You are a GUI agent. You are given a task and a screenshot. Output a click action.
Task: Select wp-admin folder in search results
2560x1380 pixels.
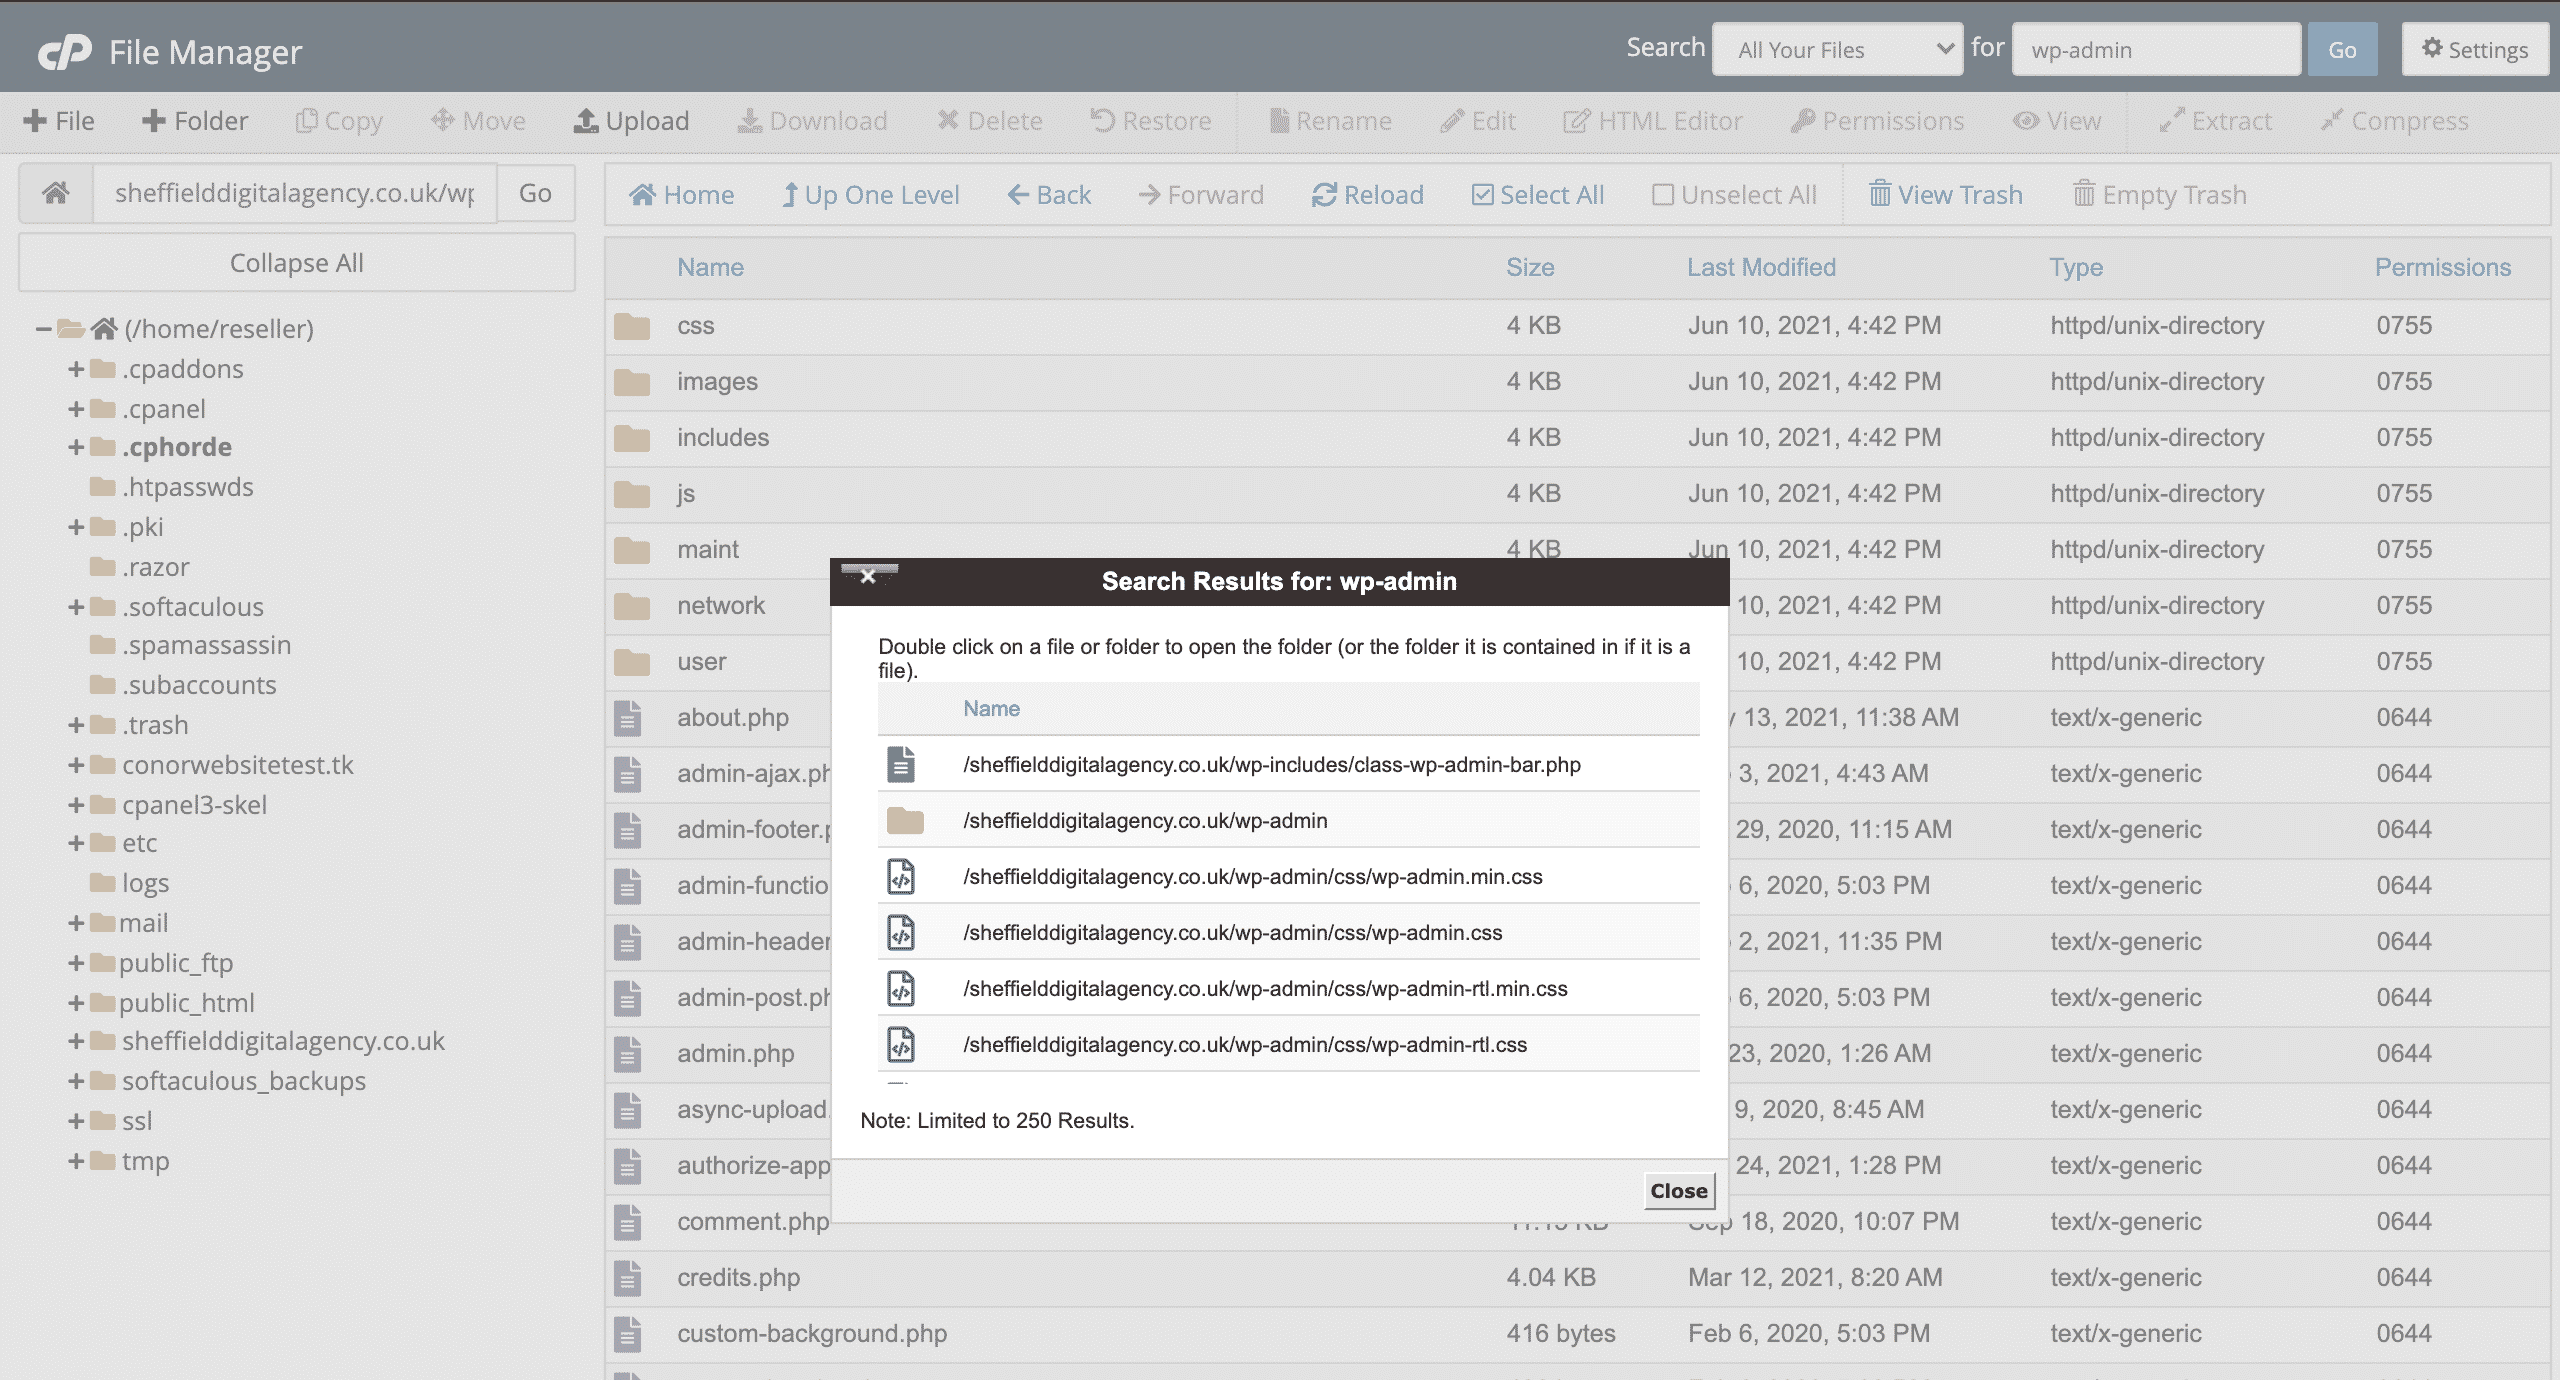(x=1289, y=820)
